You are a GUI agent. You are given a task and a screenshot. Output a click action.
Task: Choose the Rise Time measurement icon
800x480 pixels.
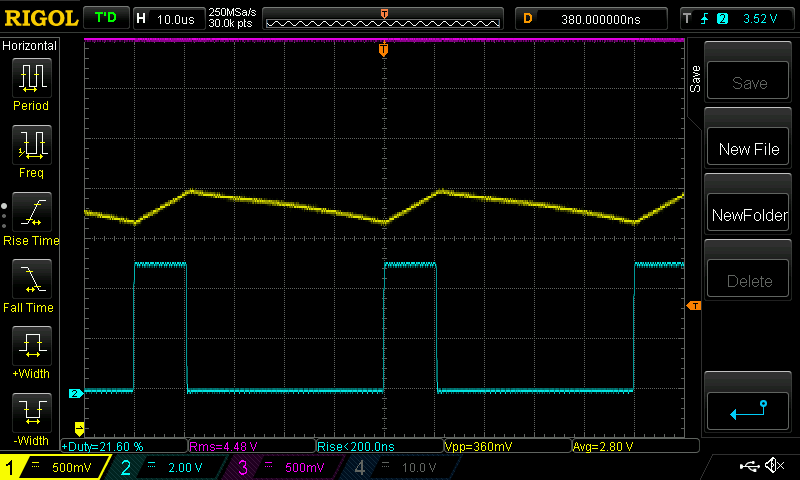click(30, 213)
